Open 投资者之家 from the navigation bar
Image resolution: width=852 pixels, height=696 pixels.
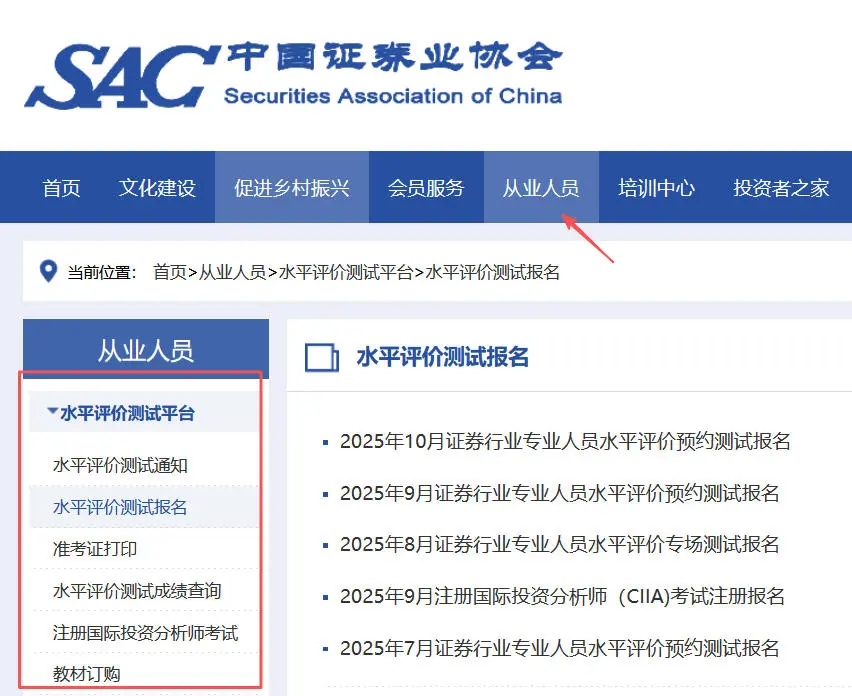pyautogui.click(x=781, y=187)
